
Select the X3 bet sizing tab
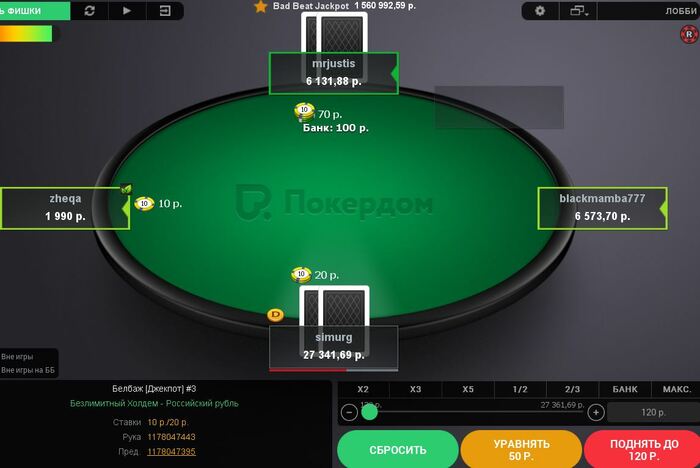click(416, 389)
